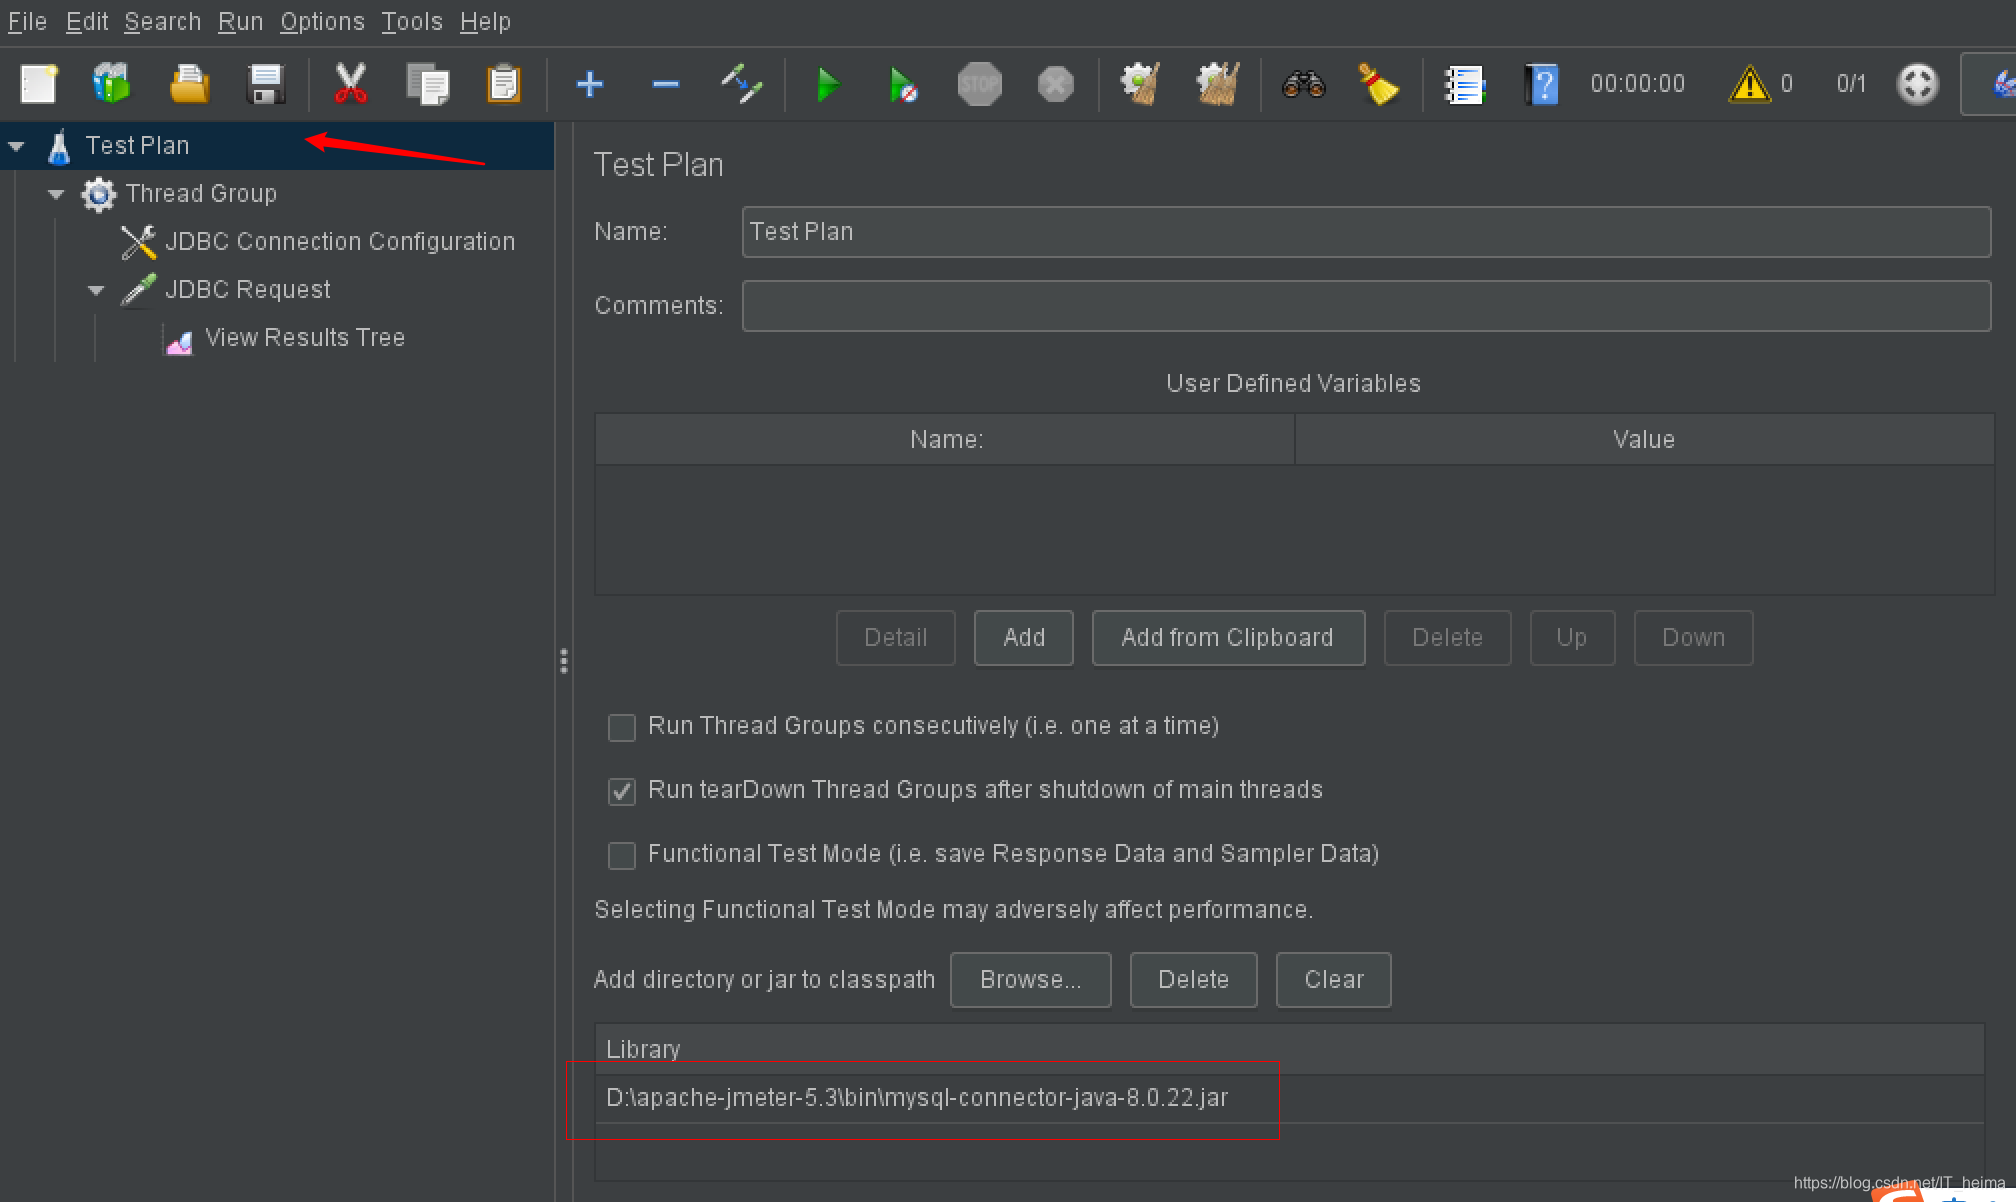Enable Functional Test Mode checkbox
Image resolution: width=2016 pixels, height=1202 pixels.
[x=622, y=855]
